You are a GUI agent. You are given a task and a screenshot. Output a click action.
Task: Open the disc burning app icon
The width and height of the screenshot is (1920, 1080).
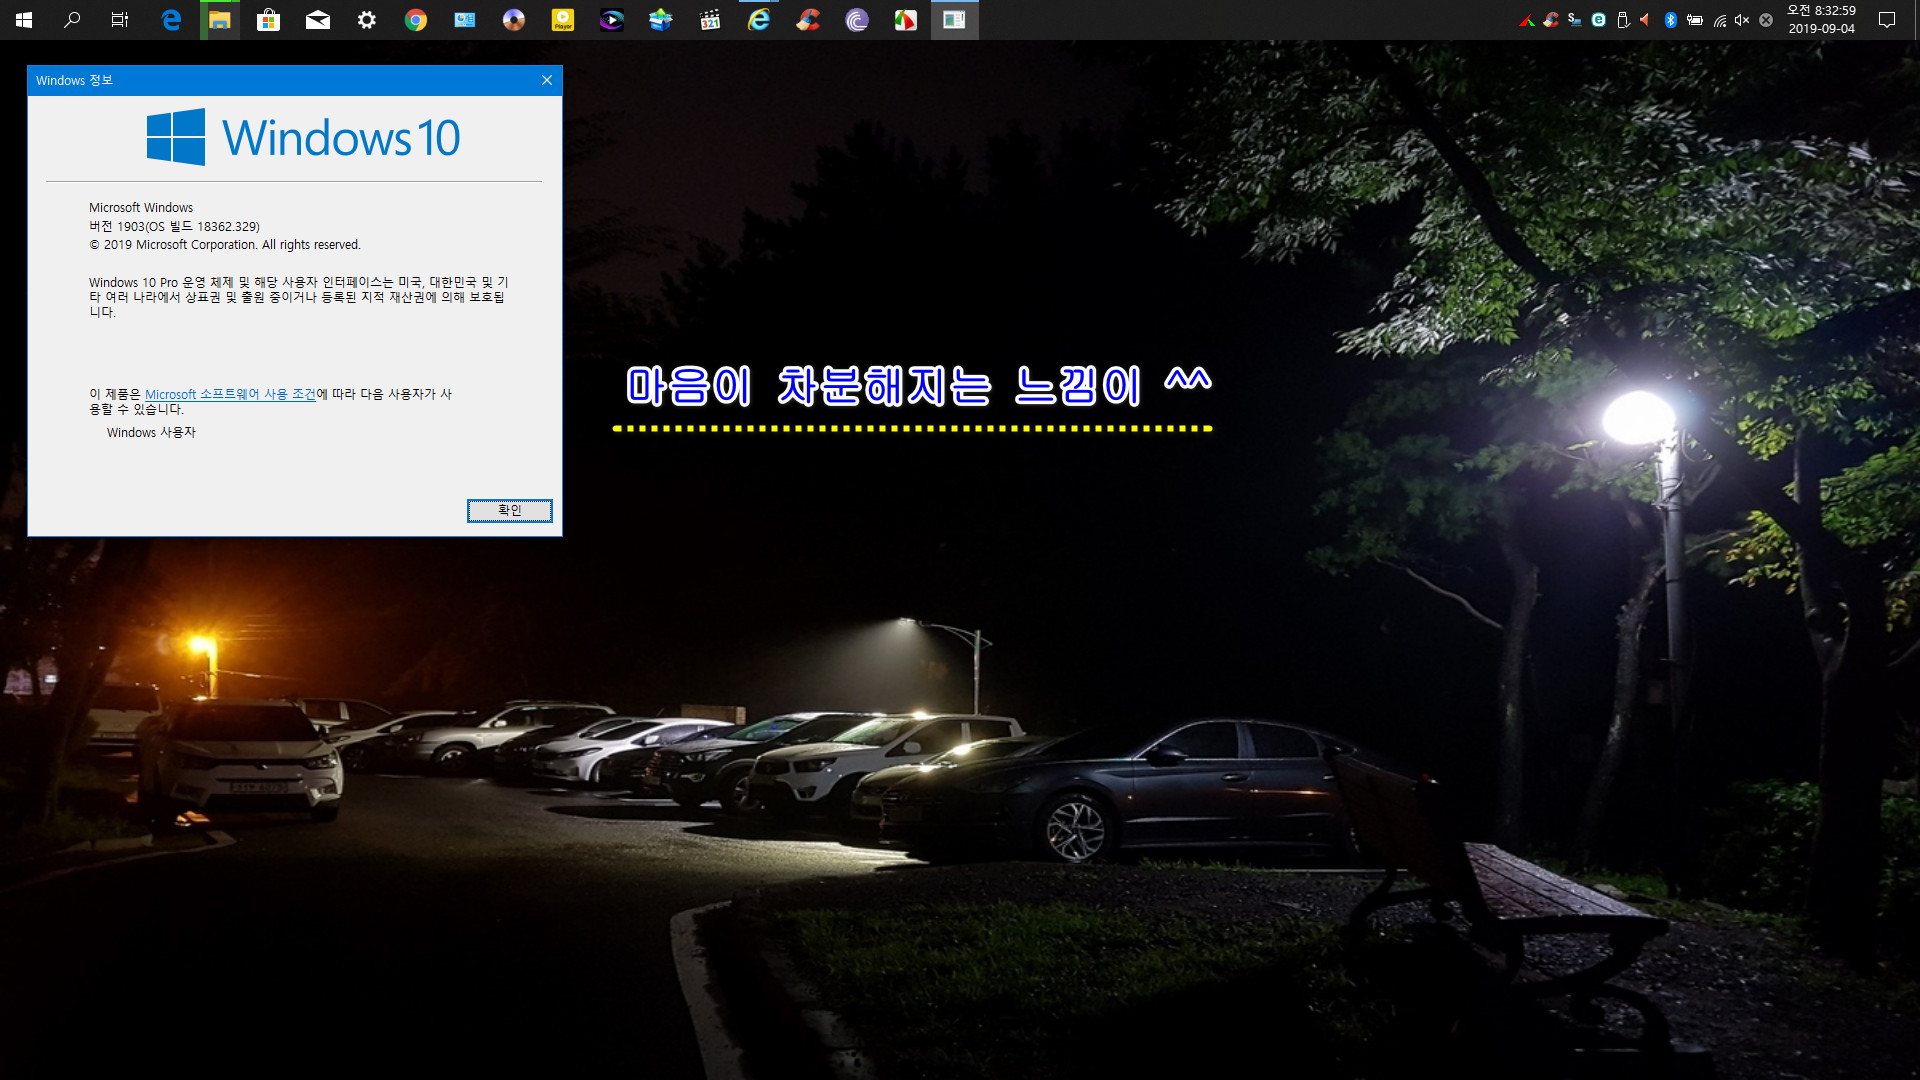514,20
